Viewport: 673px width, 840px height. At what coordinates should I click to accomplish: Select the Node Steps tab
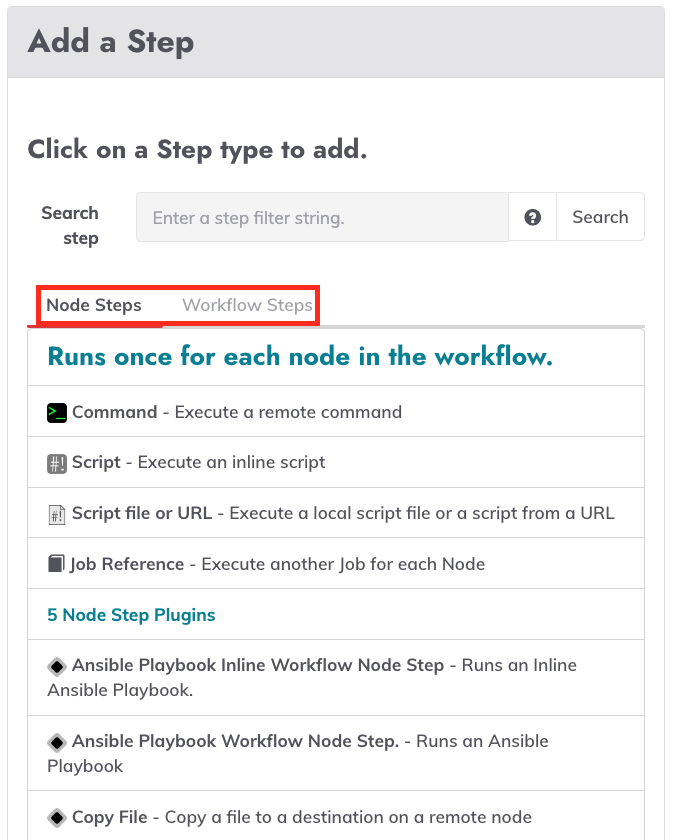[x=94, y=305]
